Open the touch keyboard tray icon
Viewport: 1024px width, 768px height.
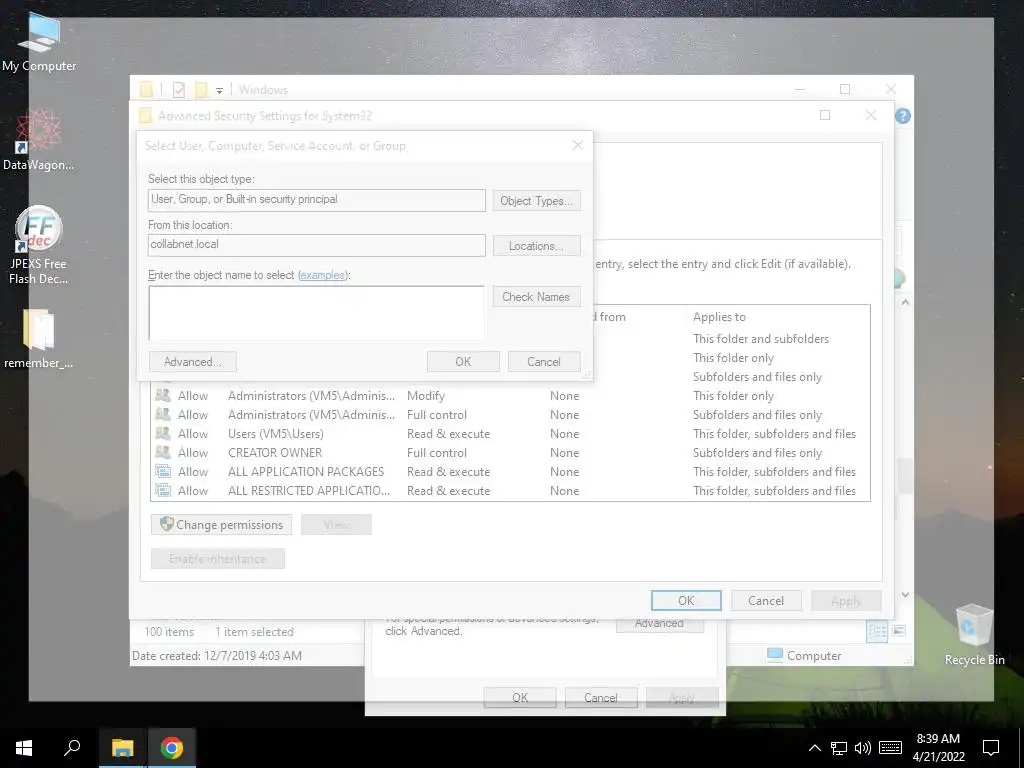point(890,748)
